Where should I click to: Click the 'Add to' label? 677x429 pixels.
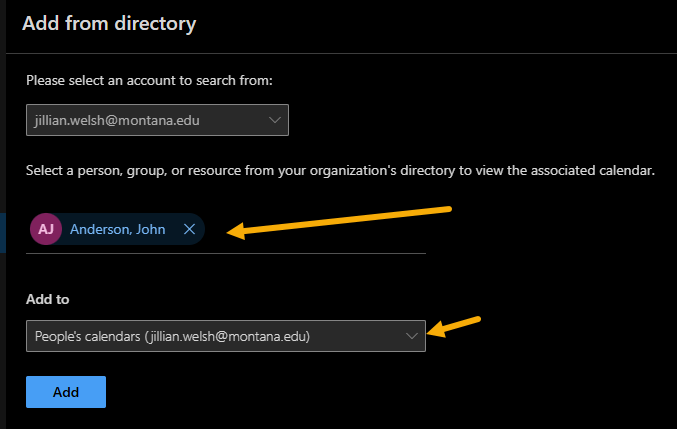tap(47, 299)
